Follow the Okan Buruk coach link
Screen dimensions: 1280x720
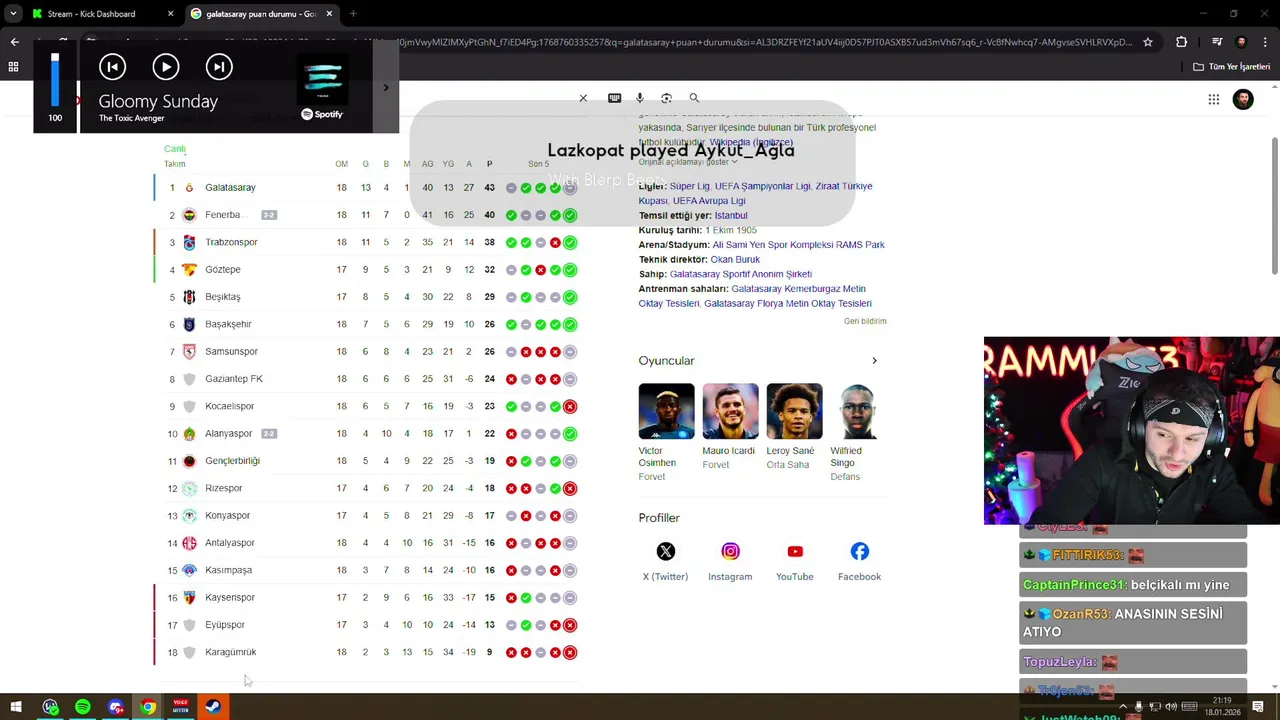click(735, 260)
